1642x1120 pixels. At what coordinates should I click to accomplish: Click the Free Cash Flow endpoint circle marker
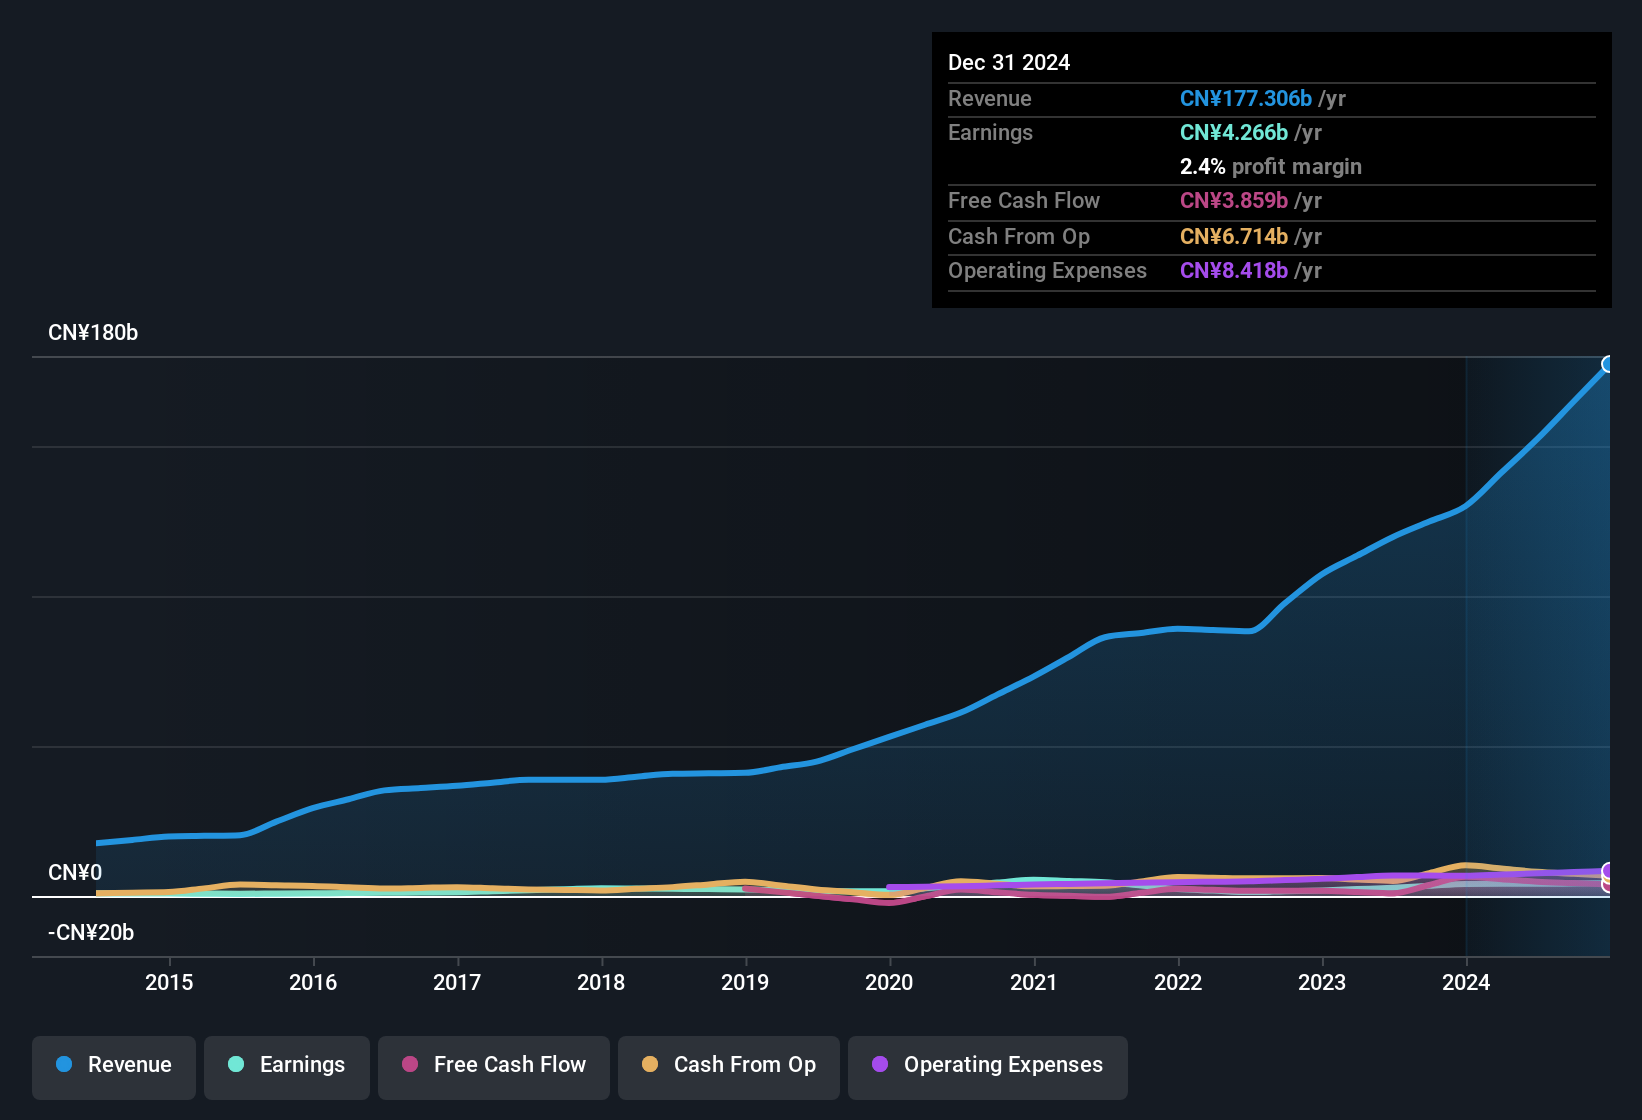pos(1607,887)
